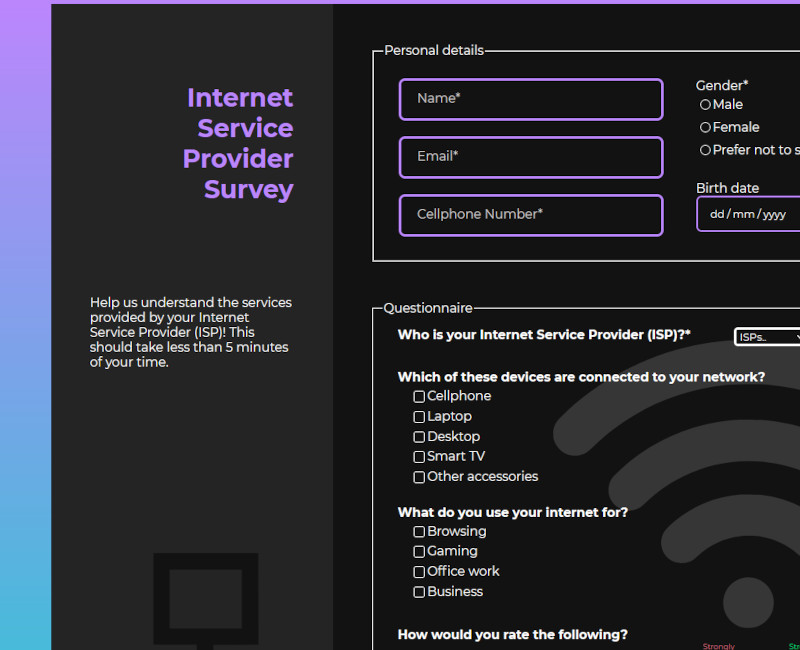Viewport: 800px width, 650px height.
Task: Open the ISPs dropdown list
Action: tap(768, 337)
